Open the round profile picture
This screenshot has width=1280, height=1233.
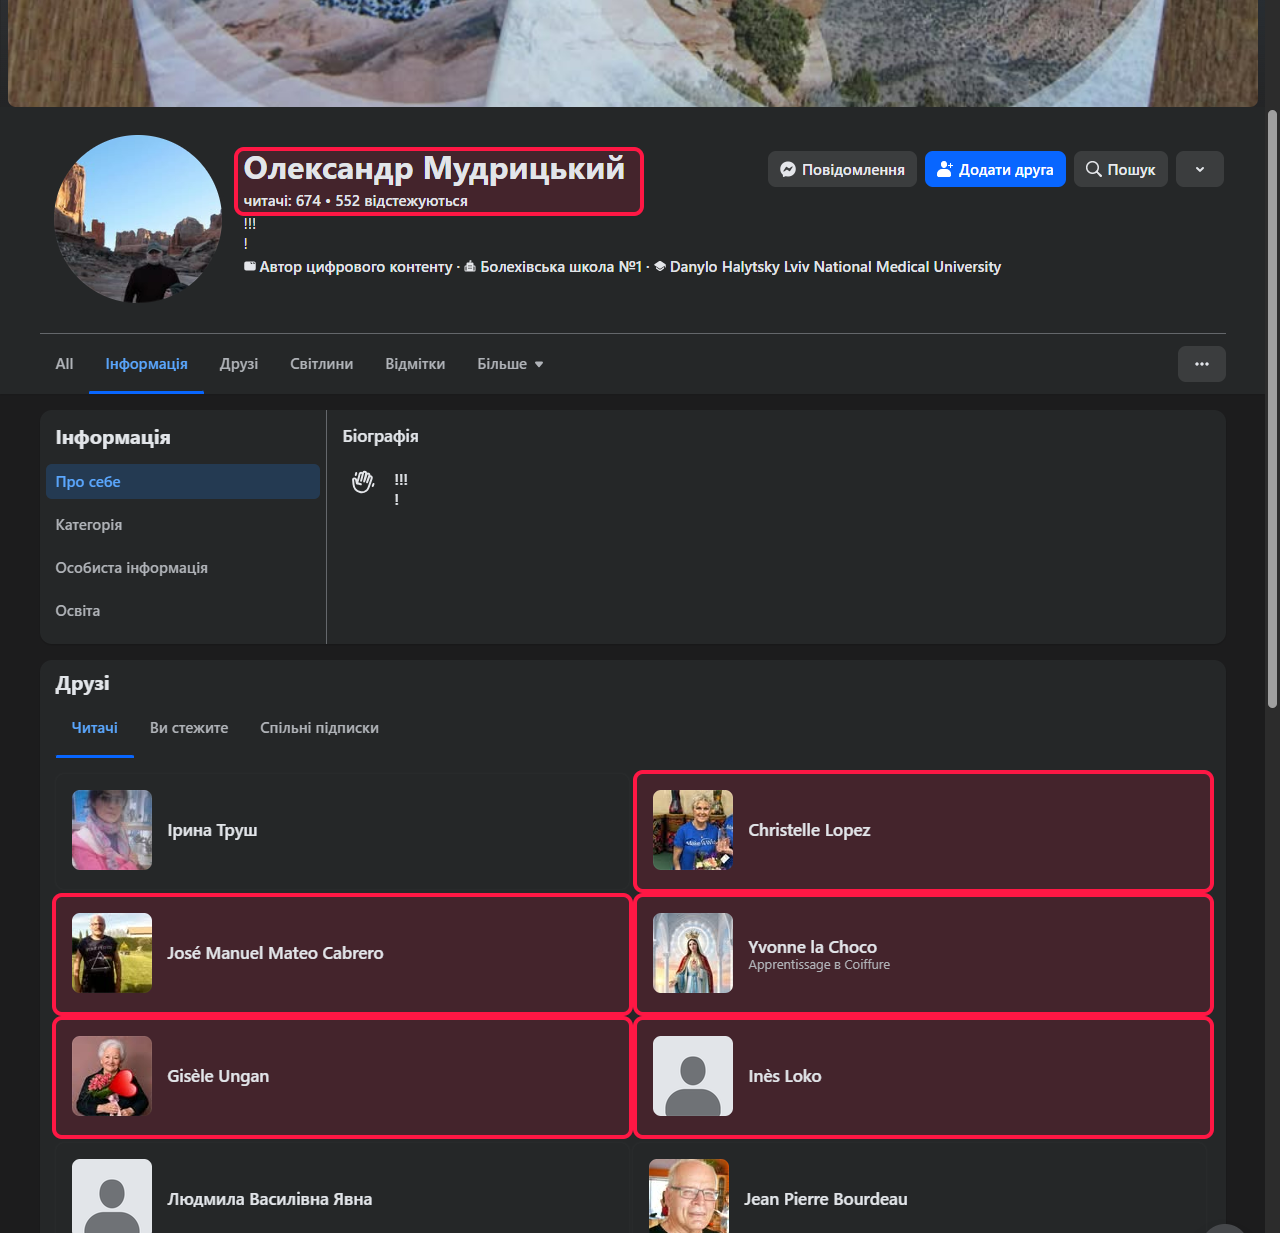pos(138,219)
